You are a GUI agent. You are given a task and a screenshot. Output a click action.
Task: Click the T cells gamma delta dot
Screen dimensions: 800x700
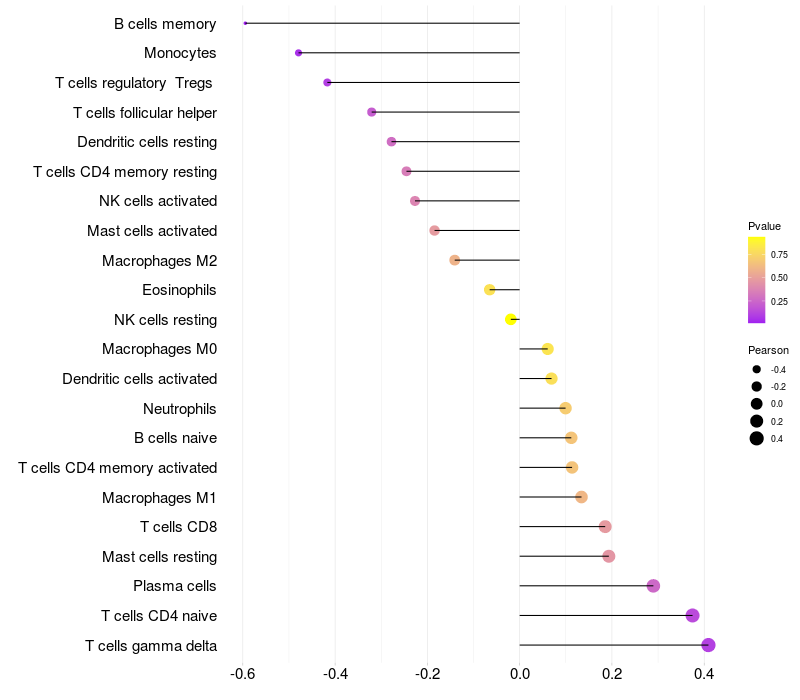708,645
